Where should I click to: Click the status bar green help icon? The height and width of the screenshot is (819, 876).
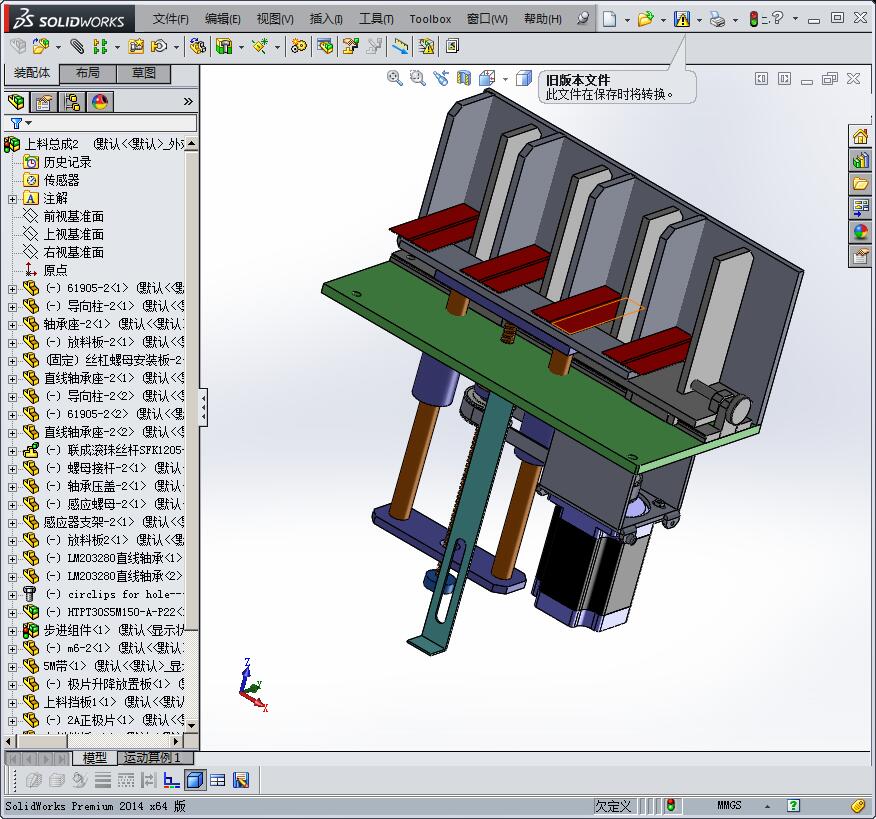[x=793, y=806]
